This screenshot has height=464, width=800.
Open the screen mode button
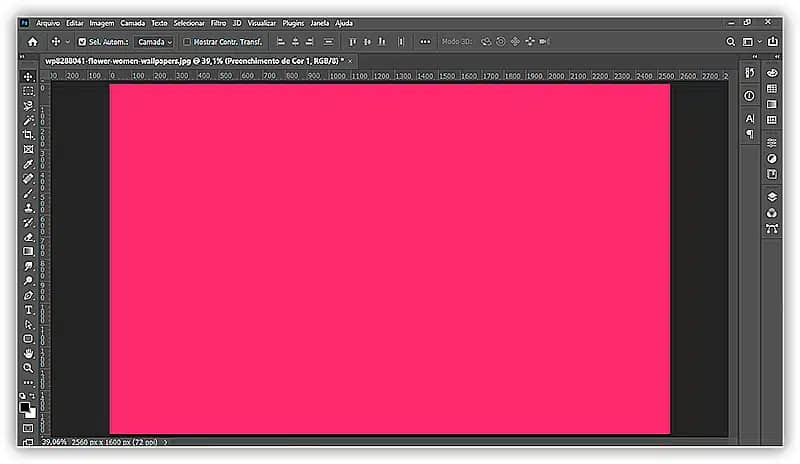(28, 442)
